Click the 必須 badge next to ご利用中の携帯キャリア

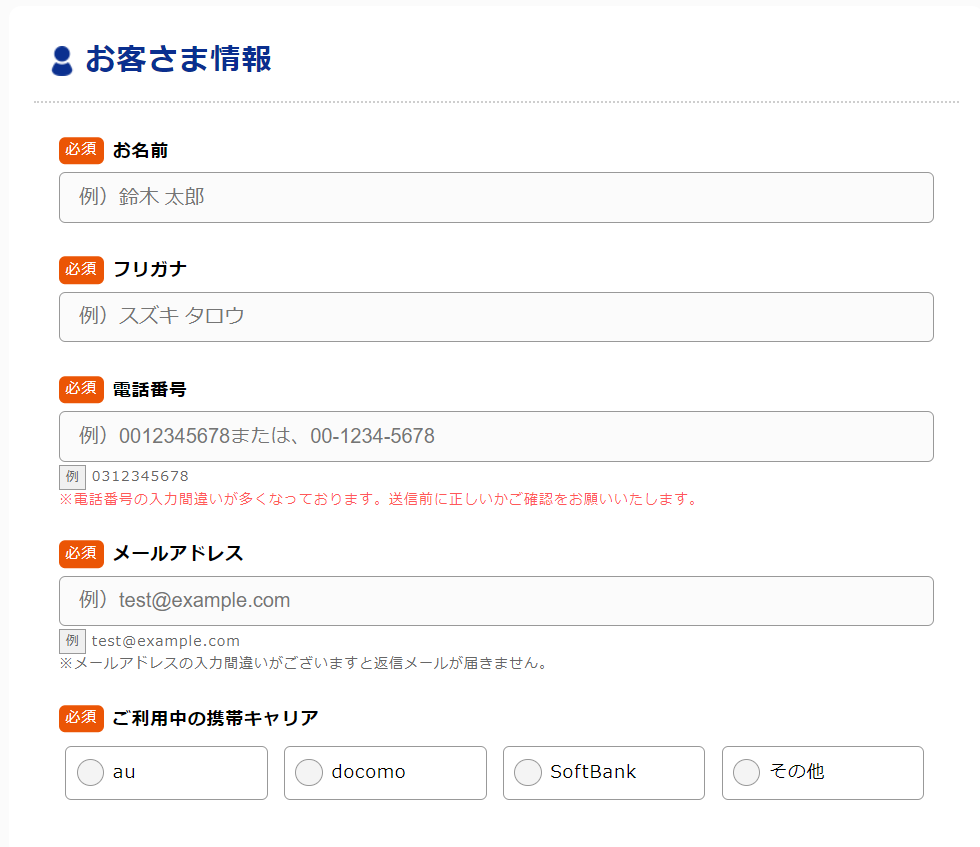81,718
